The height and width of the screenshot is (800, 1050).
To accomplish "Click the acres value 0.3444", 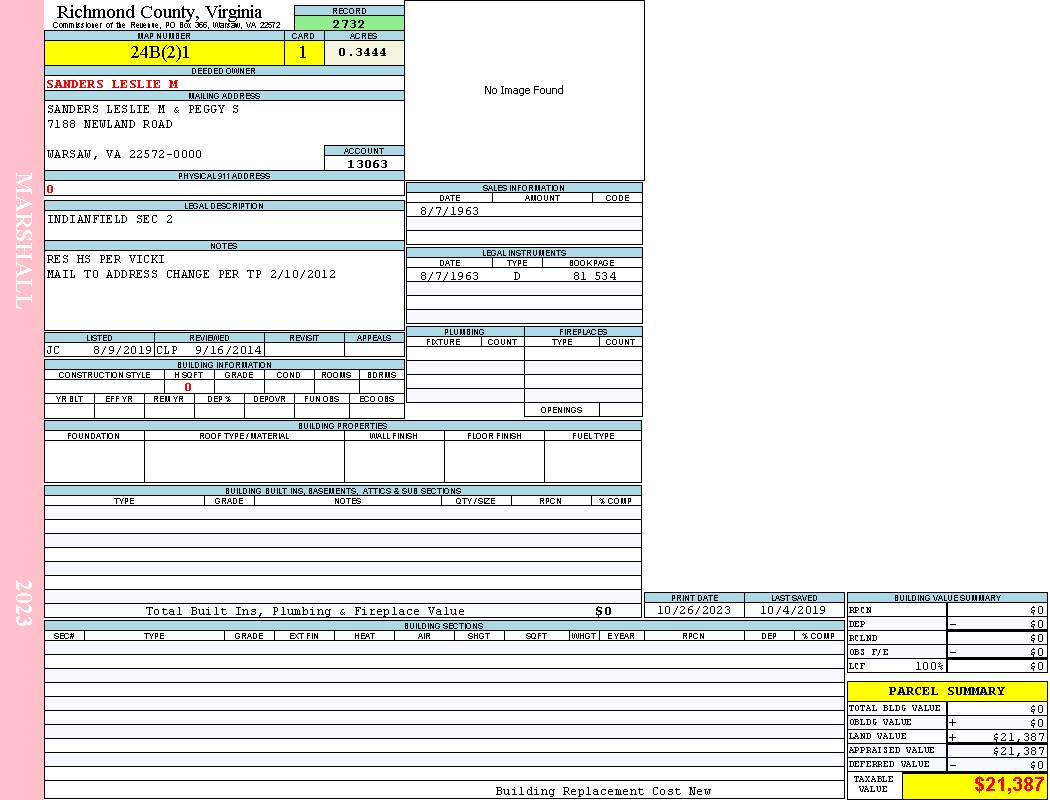I will (x=363, y=53).
